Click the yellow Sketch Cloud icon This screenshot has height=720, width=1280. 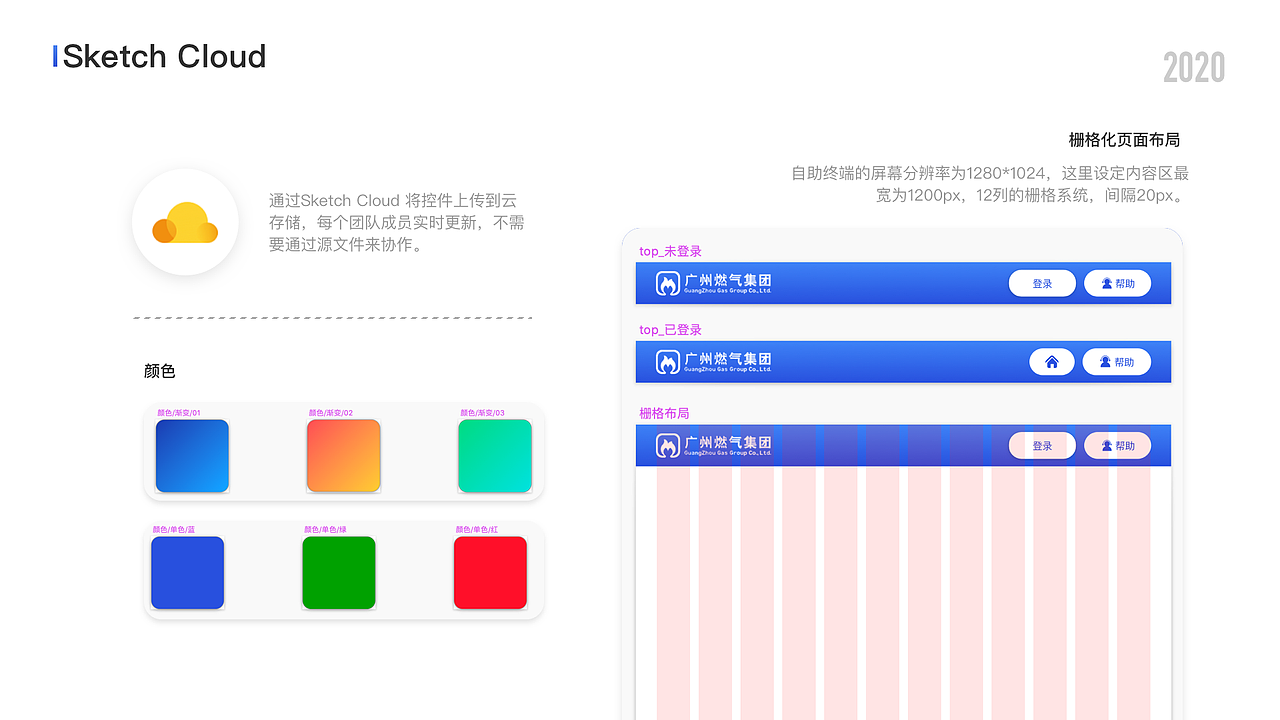pos(185,222)
